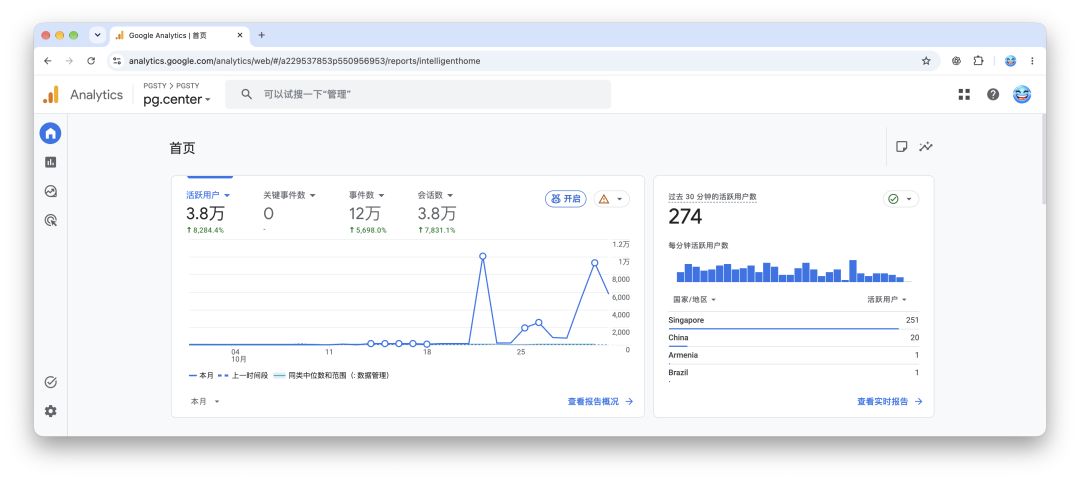
Task: Open the Explore section icon
Action: [x=50, y=192]
